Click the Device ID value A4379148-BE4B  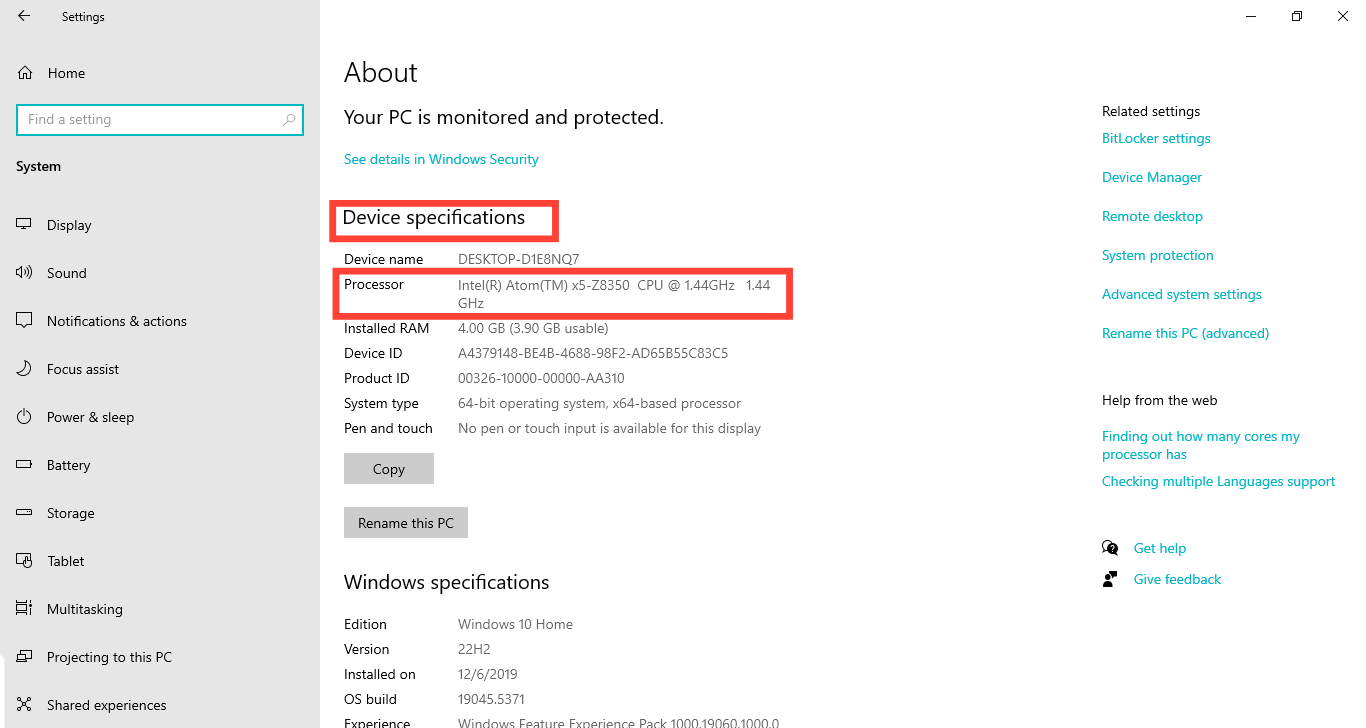click(x=593, y=353)
